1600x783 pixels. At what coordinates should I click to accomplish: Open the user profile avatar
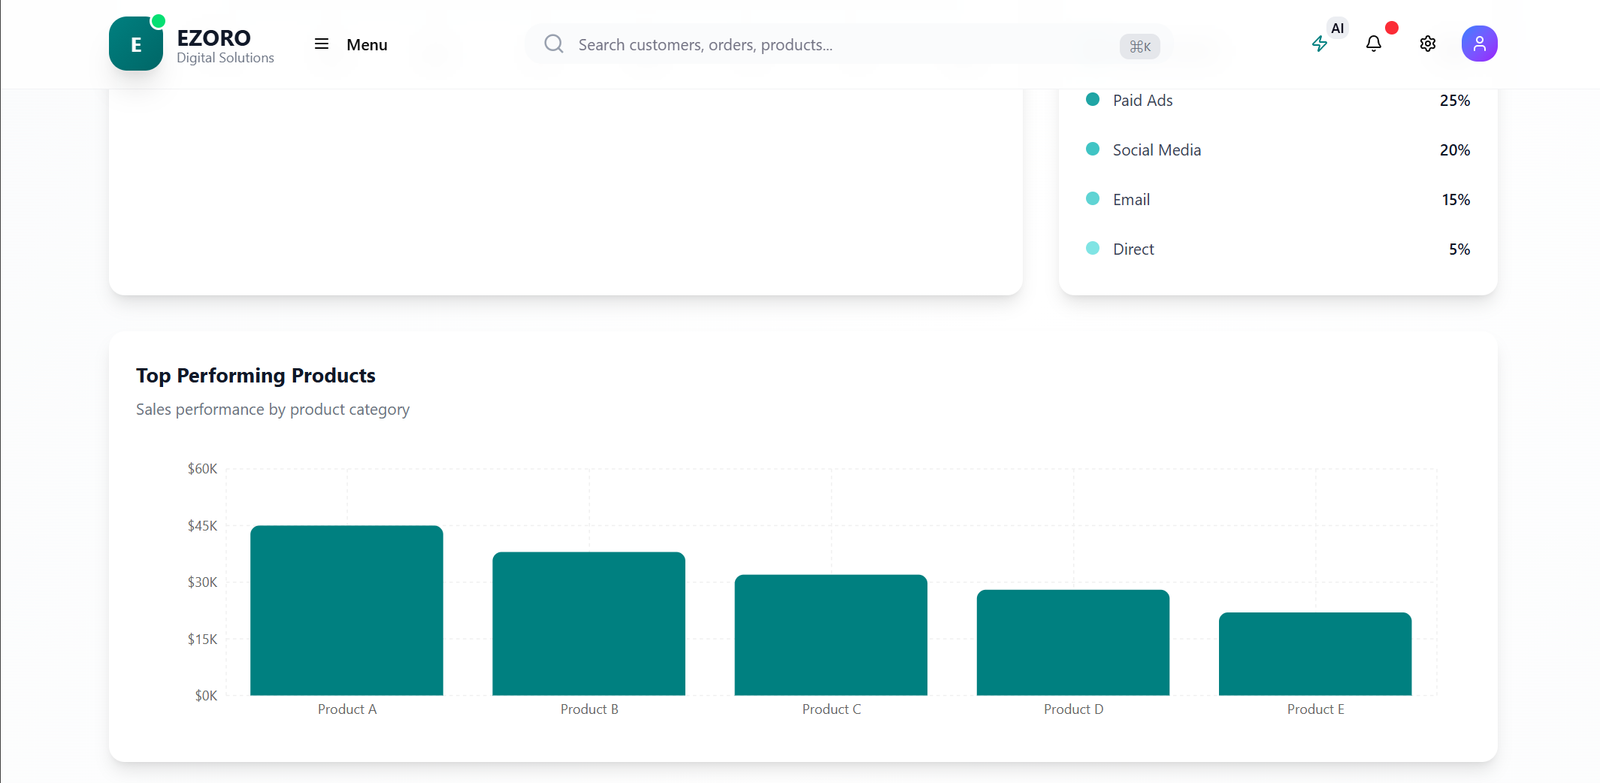1479,44
